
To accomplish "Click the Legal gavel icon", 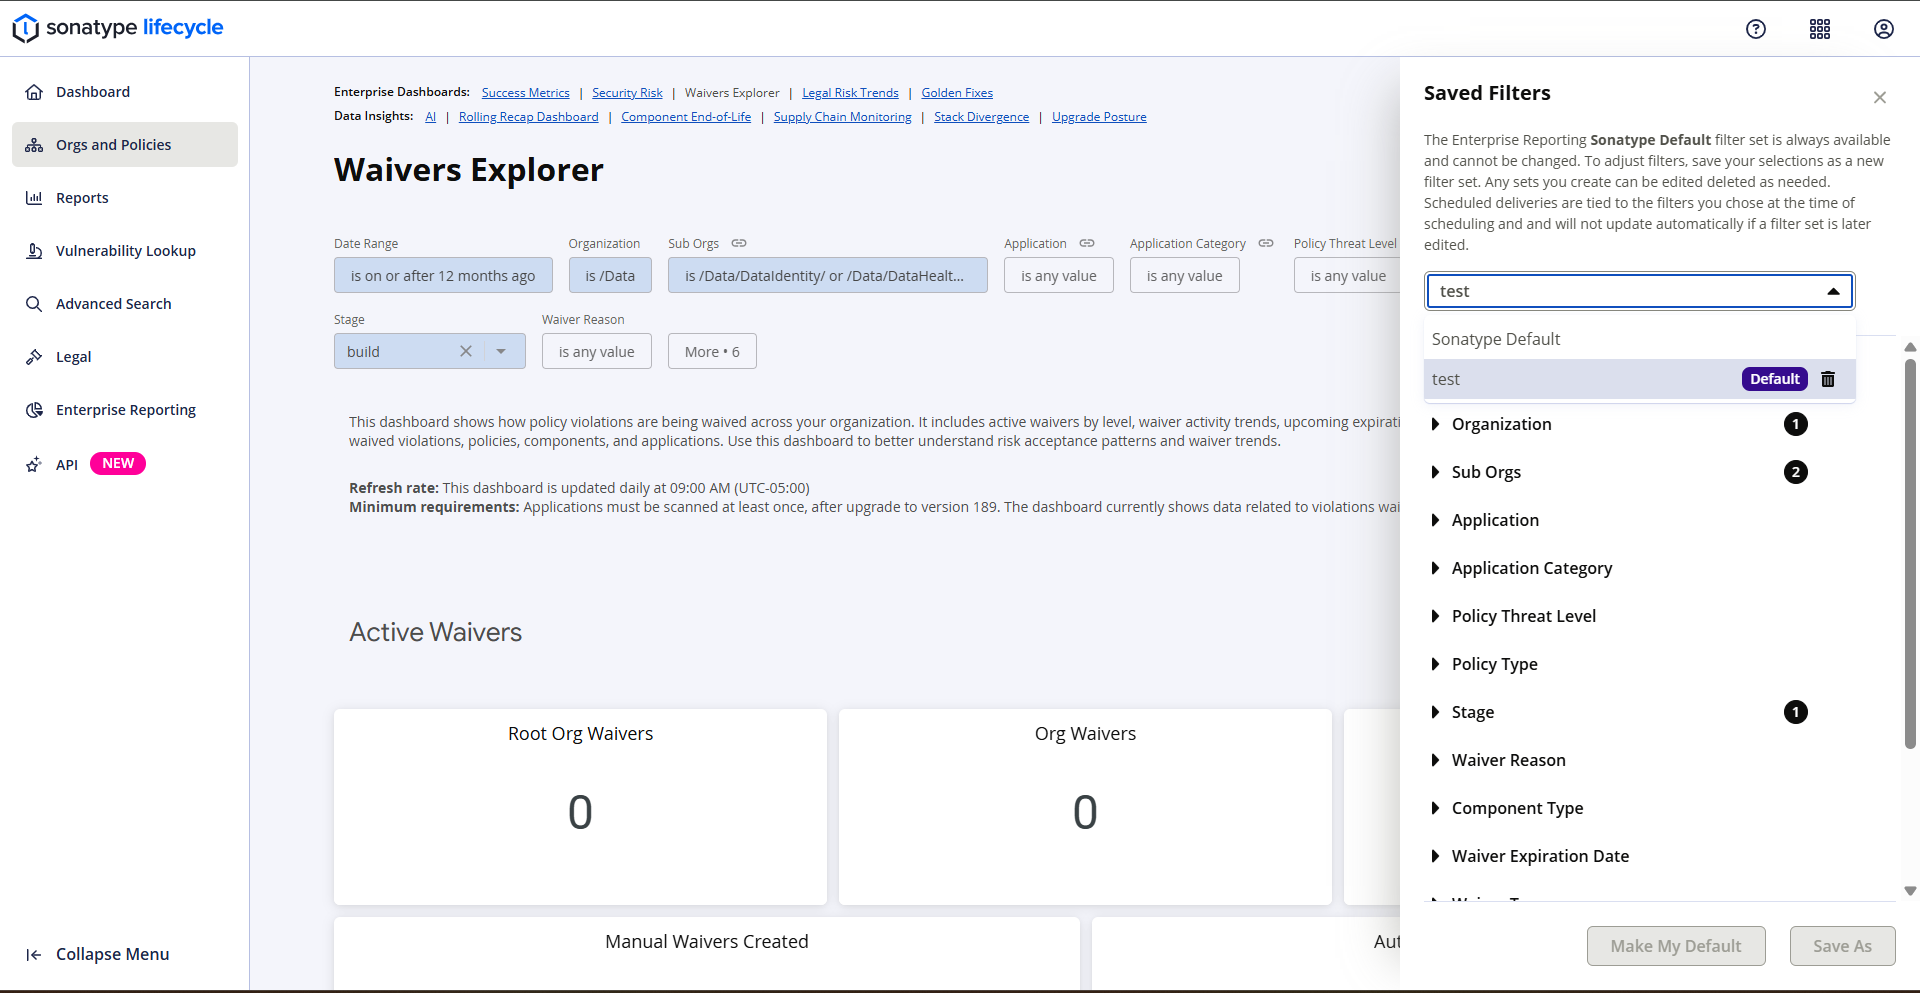I will 34,357.
